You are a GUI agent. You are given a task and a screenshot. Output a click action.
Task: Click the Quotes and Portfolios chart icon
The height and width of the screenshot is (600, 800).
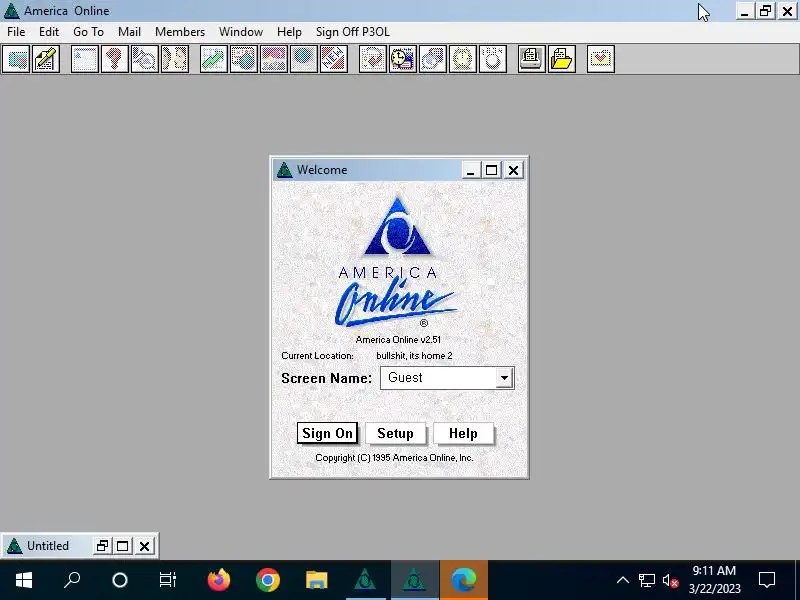(x=214, y=59)
